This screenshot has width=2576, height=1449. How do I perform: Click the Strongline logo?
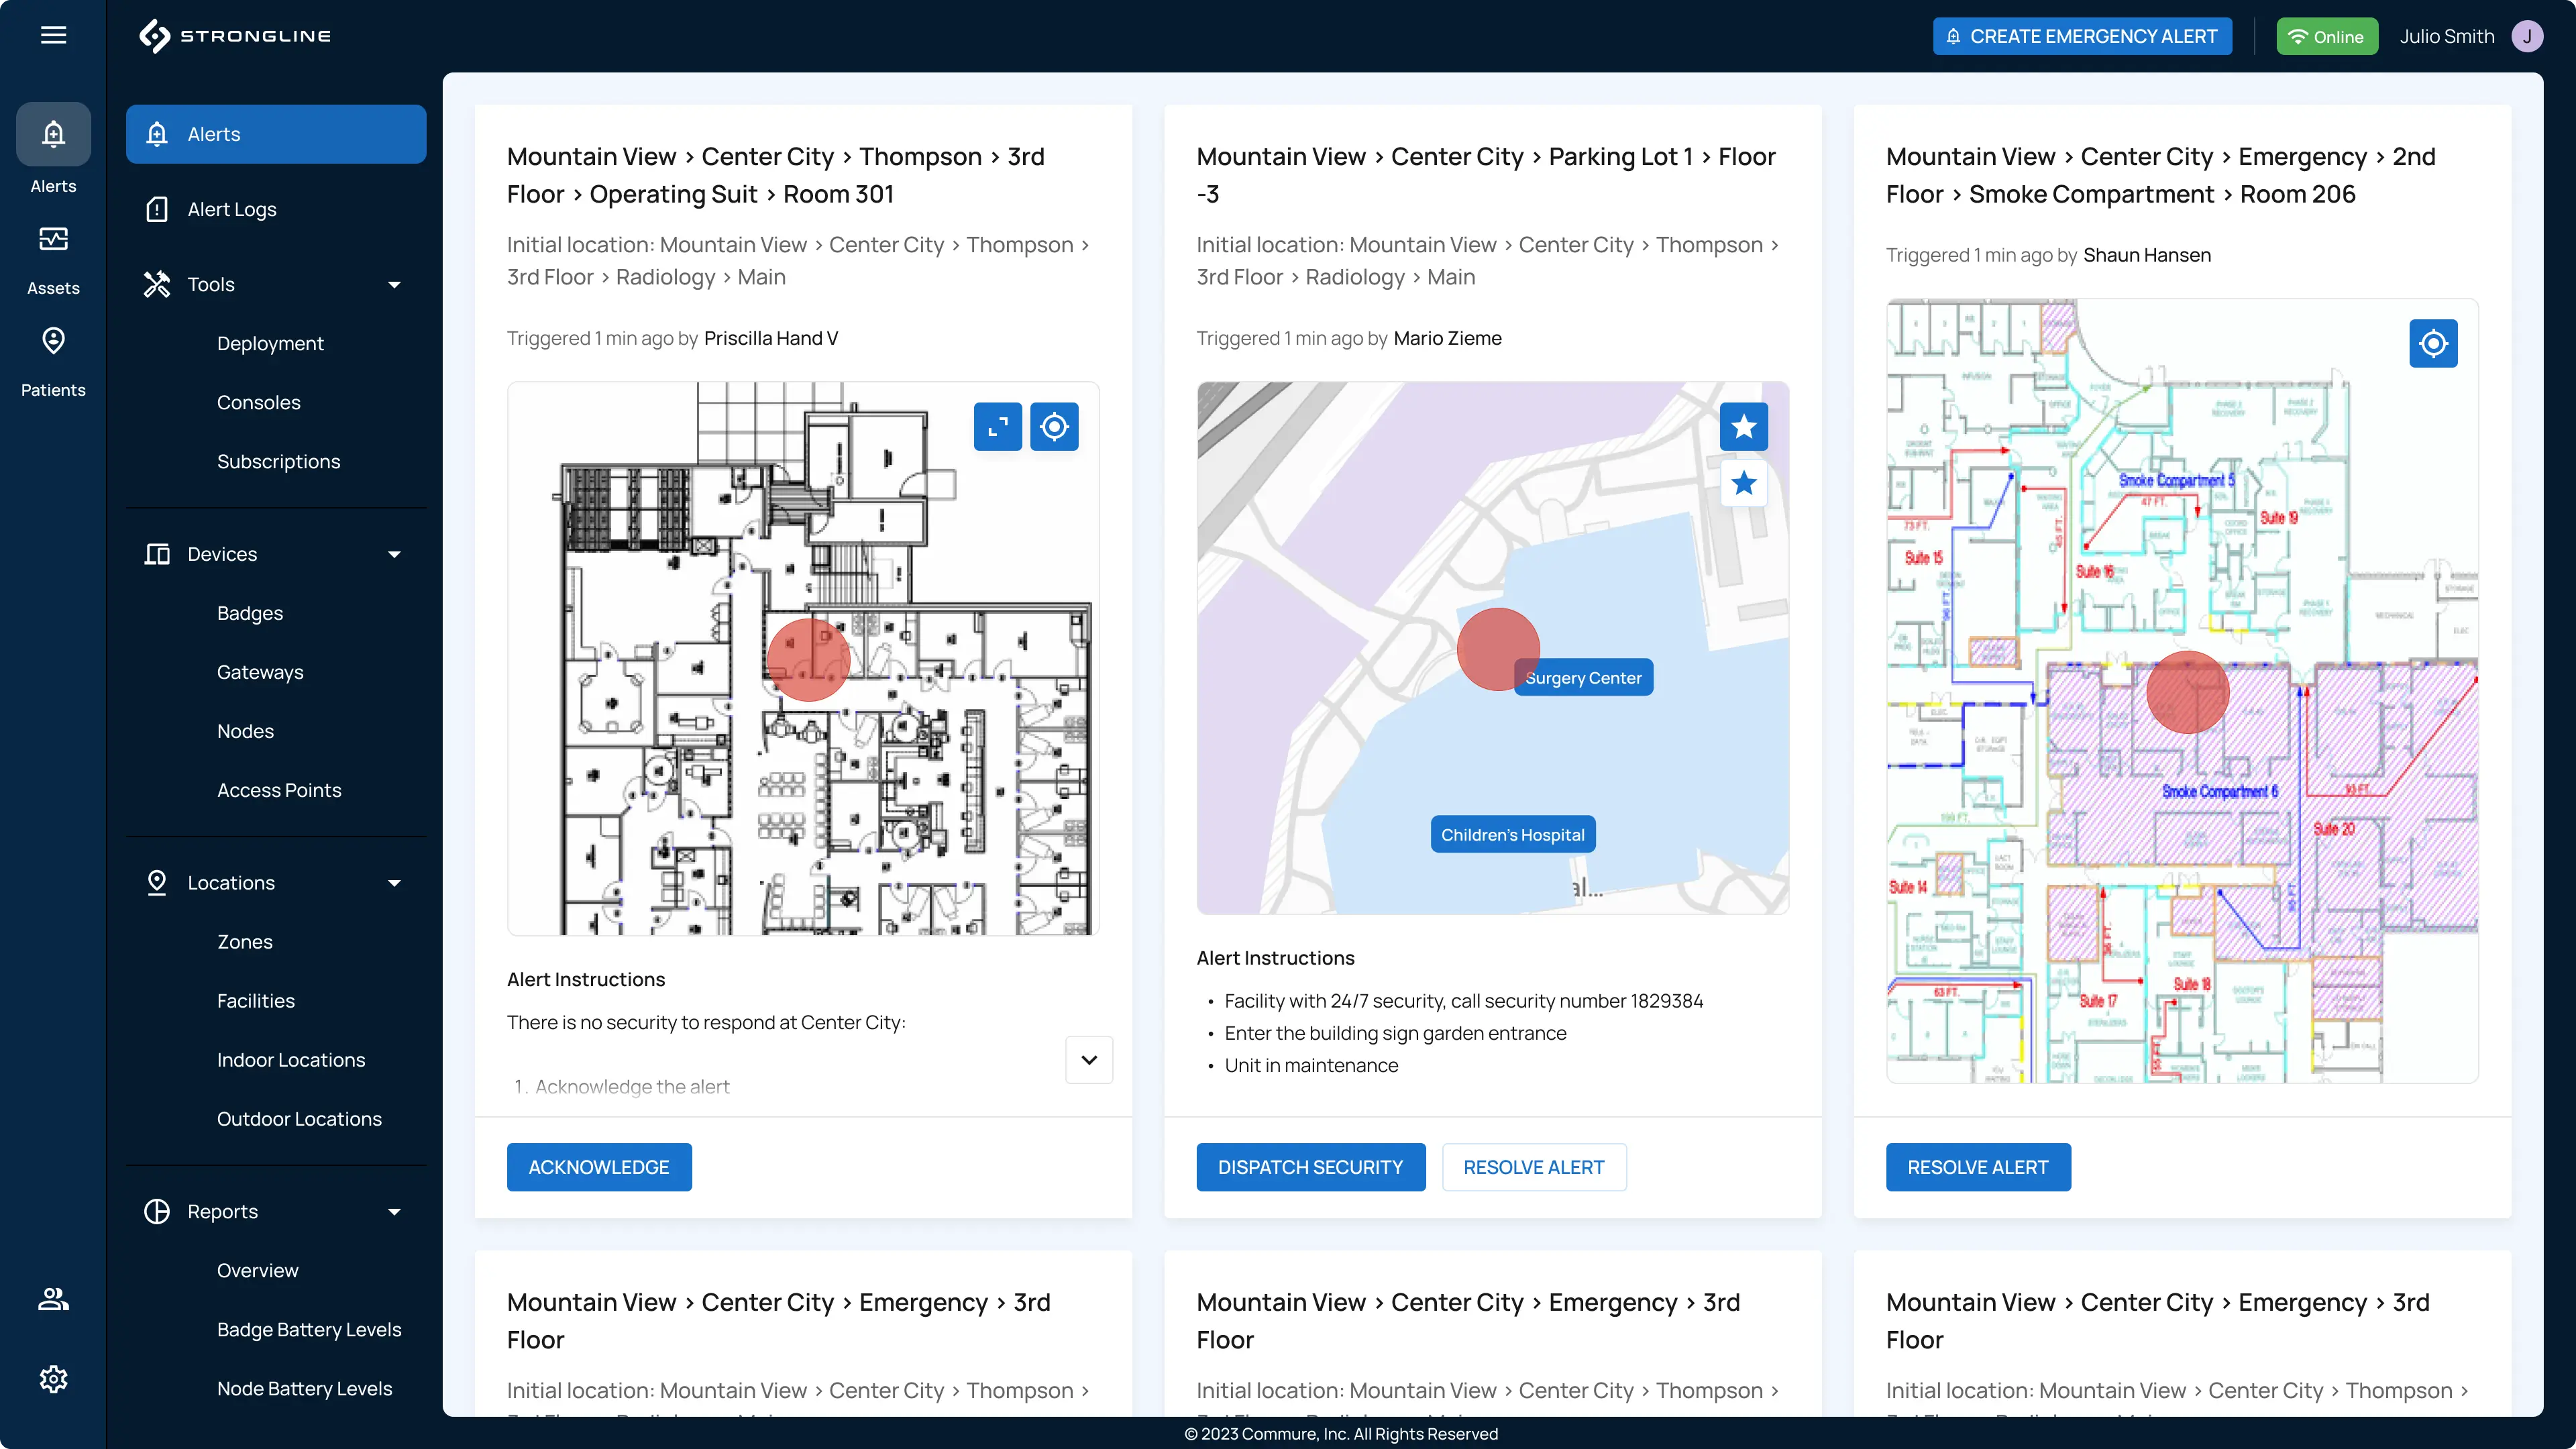(235, 35)
